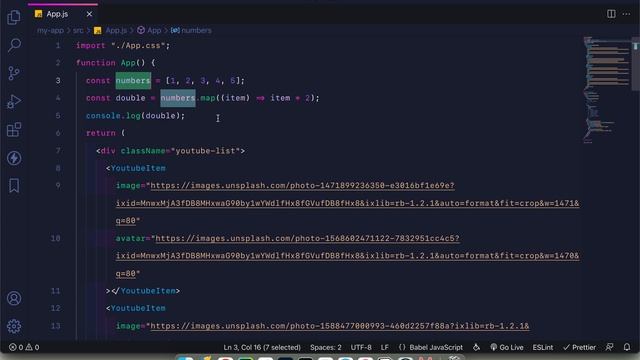Screen dimensions: 640x360
Task: Close the App.js editor tab
Action: (x=89, y=14)
